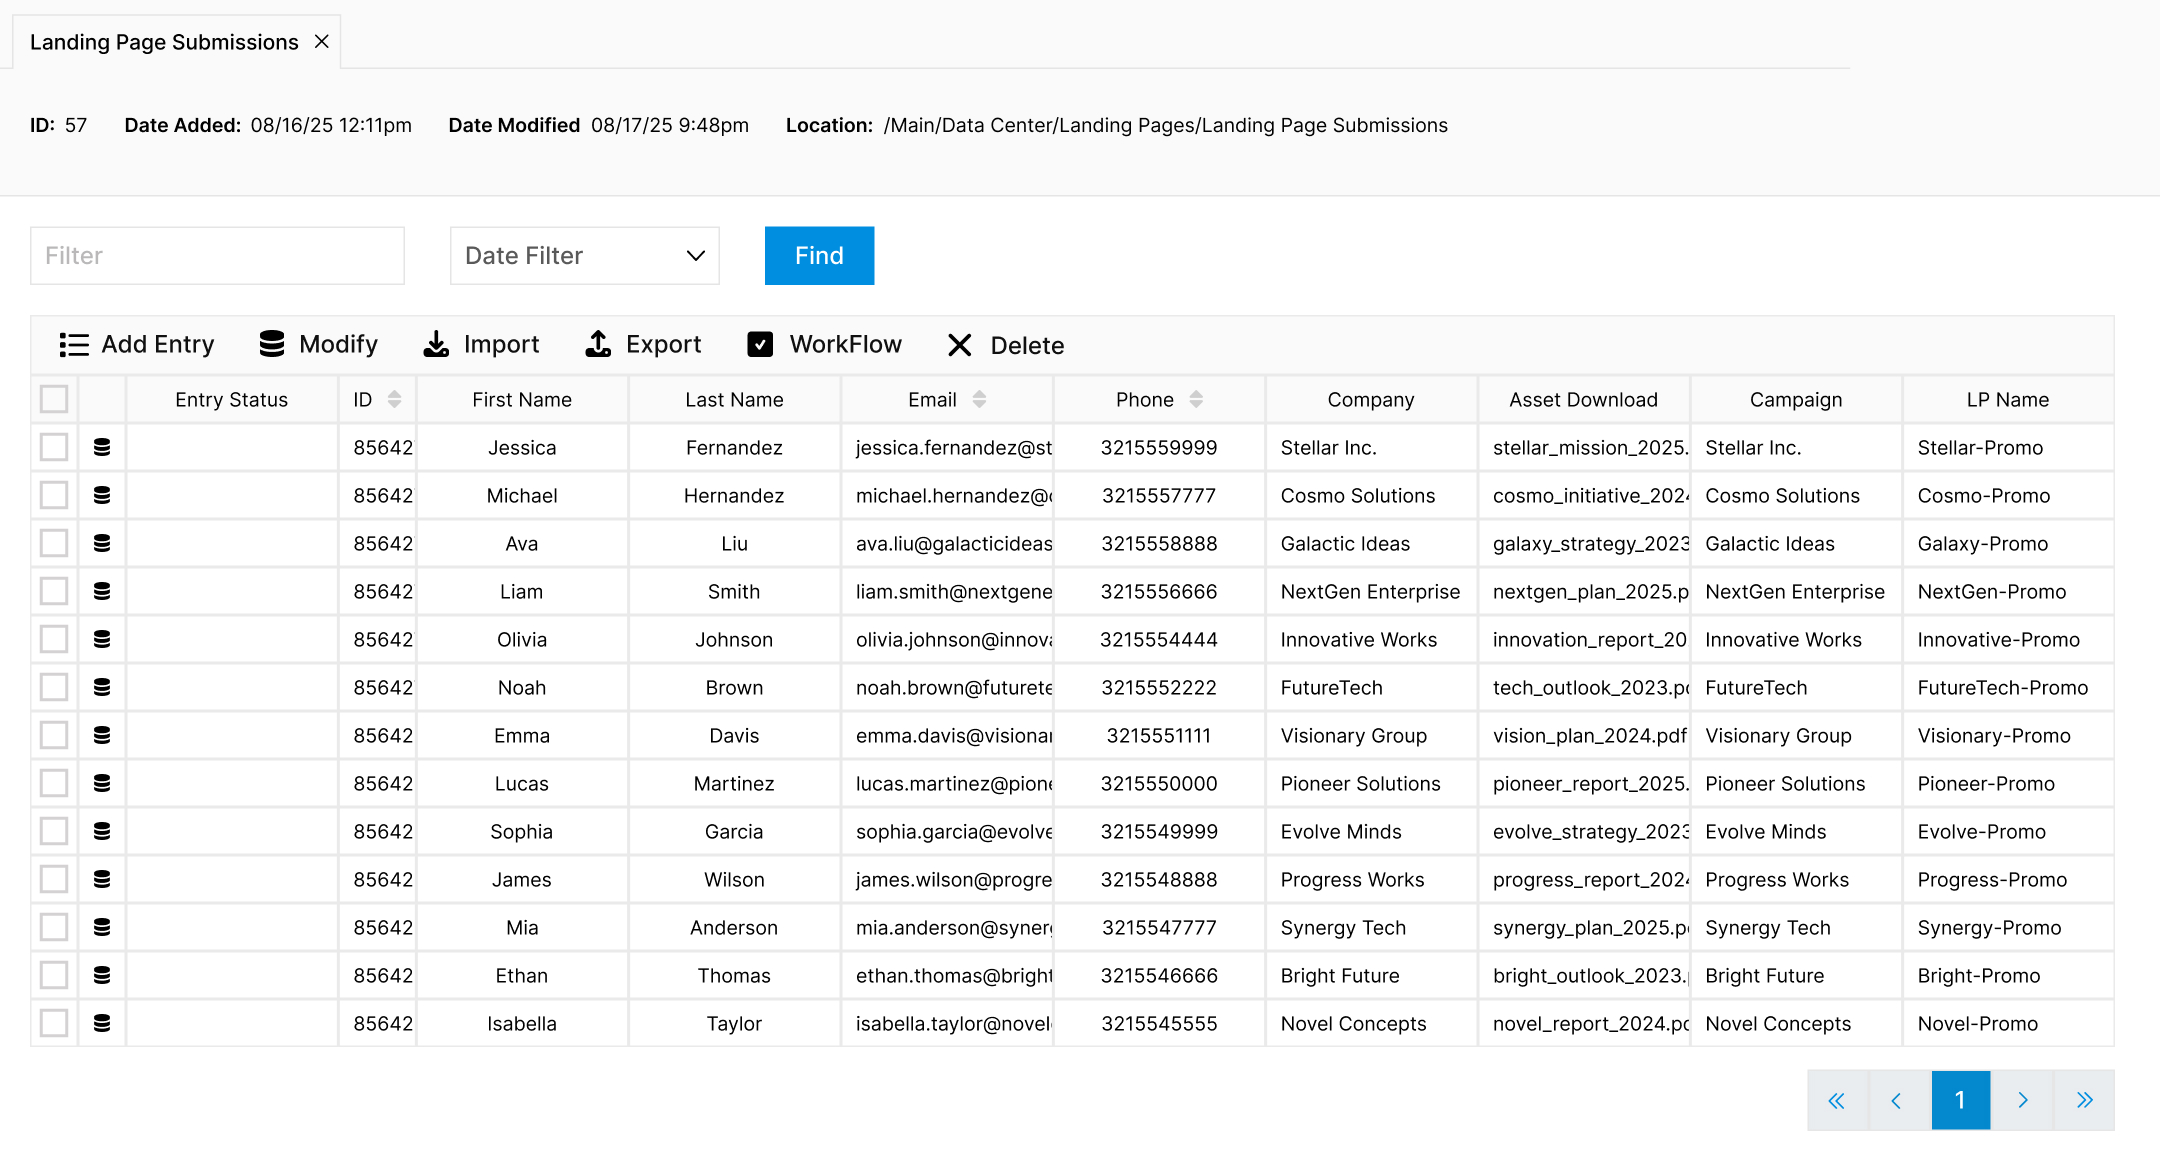Open the record icon for Olivia Johnson
This screenshot has width=2160, height=1154.
point(102,639)
